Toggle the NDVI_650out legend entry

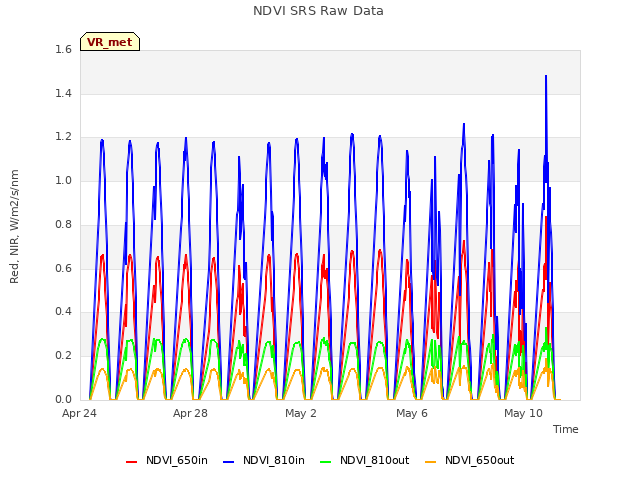click(x=469, y=461)
